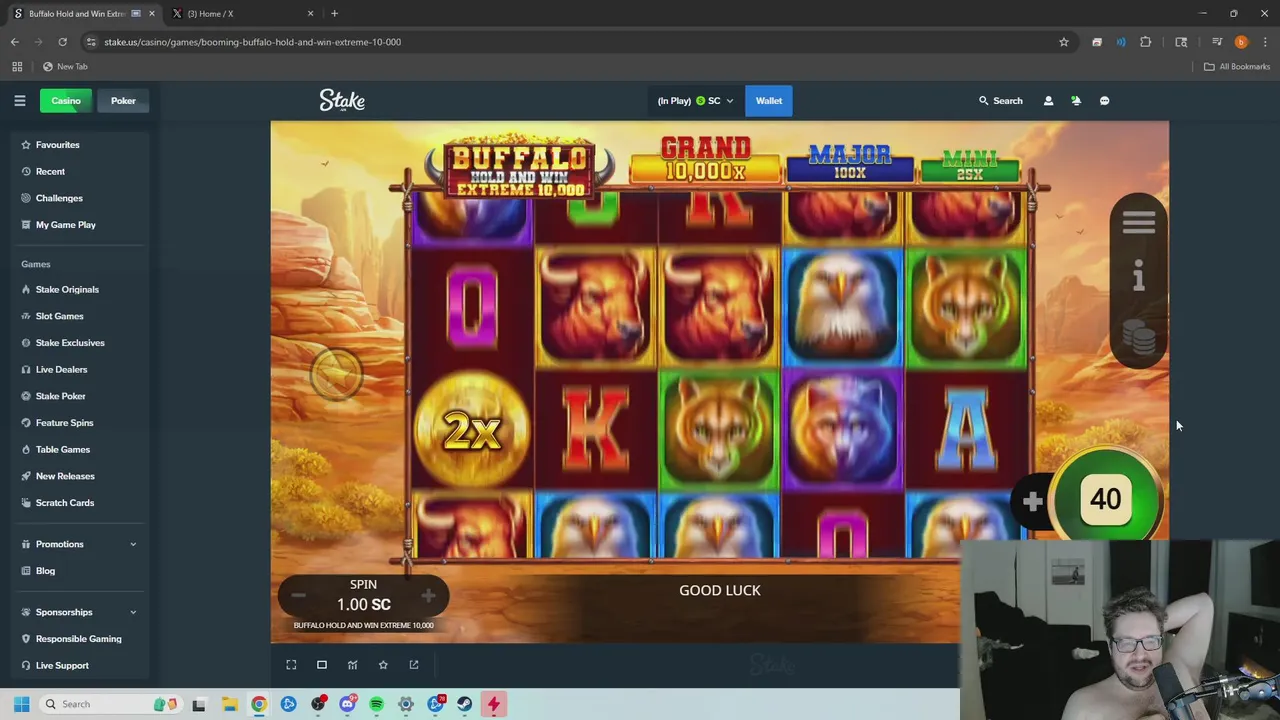Screen dimensions: 1280x720
Task: Open the coin stack bet settings
Action: point(1138,336)
